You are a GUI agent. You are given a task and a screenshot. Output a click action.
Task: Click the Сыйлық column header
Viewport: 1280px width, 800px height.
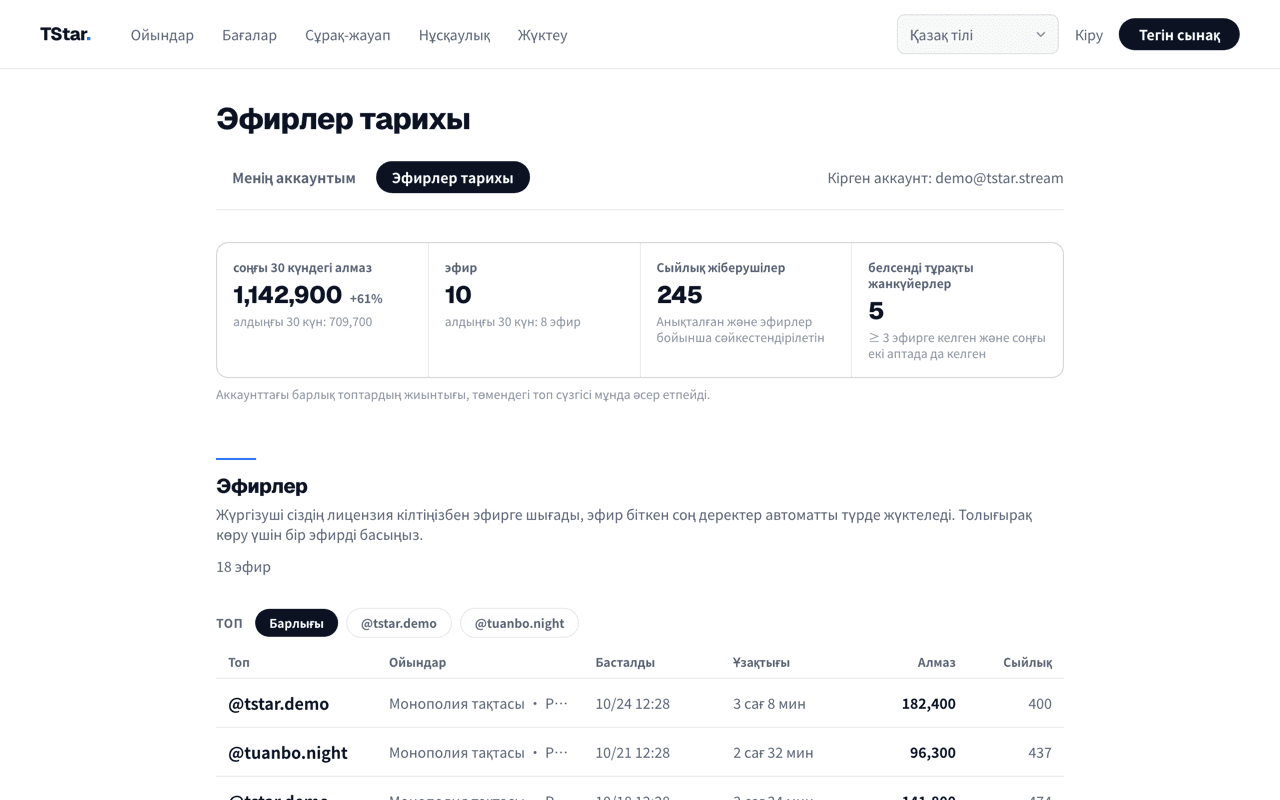(x=1027, y=662)
